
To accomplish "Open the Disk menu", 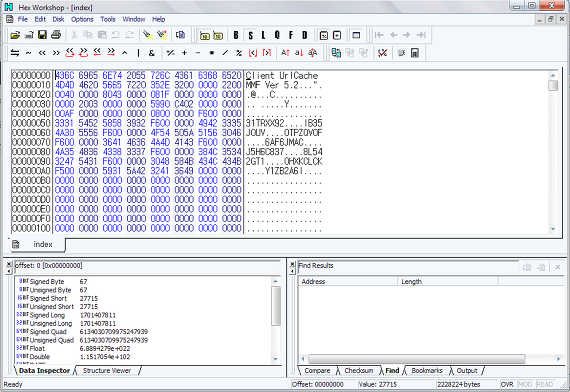I will (58, 19).
